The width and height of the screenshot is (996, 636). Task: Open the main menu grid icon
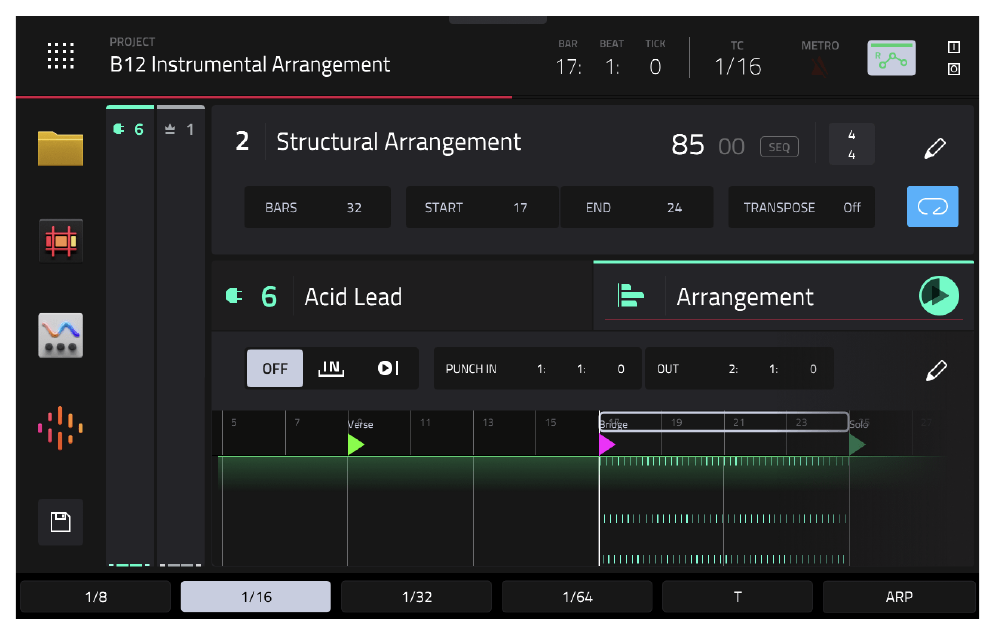point(61,56)
